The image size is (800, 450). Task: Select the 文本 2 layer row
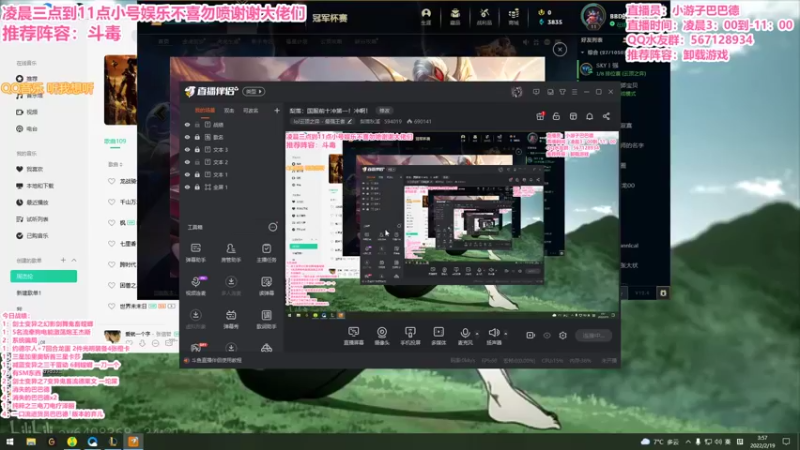pos(231,162)
